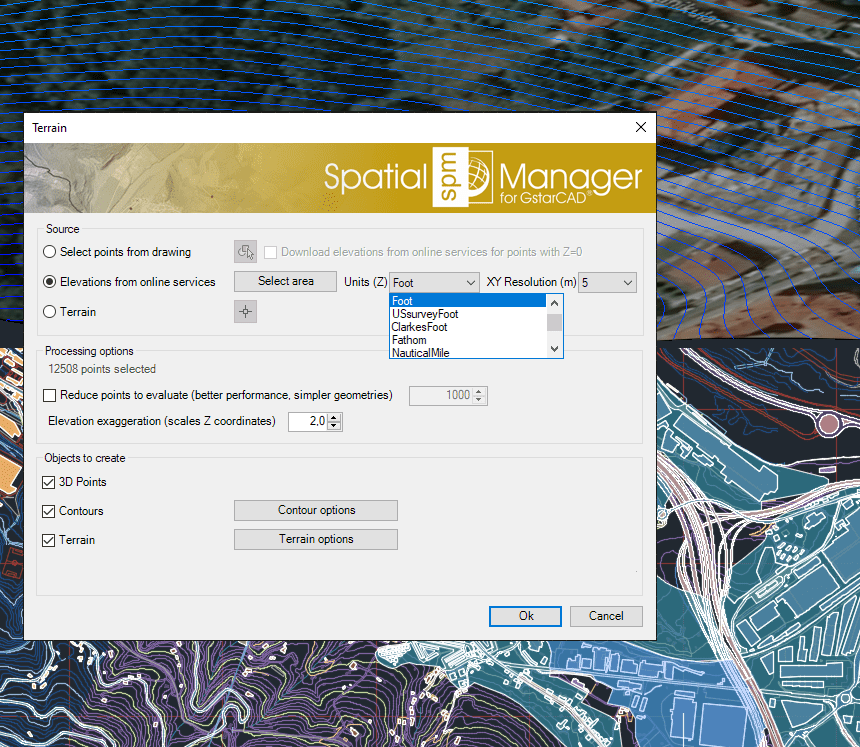The width and height of the screenshot is (860, 747).
Task: Toggle the Contours checkbox
Action: [50, 511]
